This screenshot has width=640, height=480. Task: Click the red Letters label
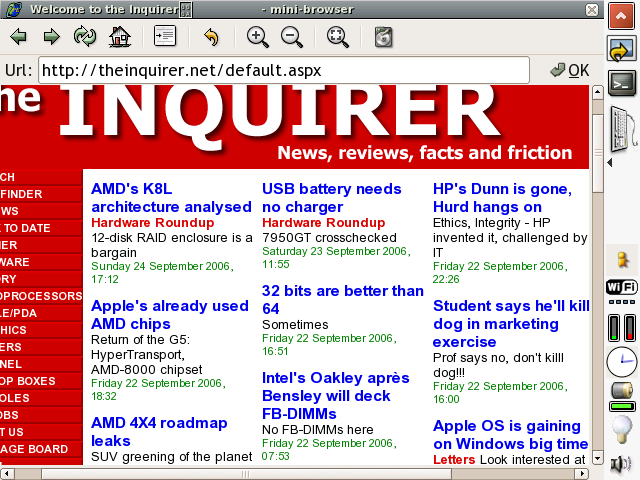tap(454, 459)
